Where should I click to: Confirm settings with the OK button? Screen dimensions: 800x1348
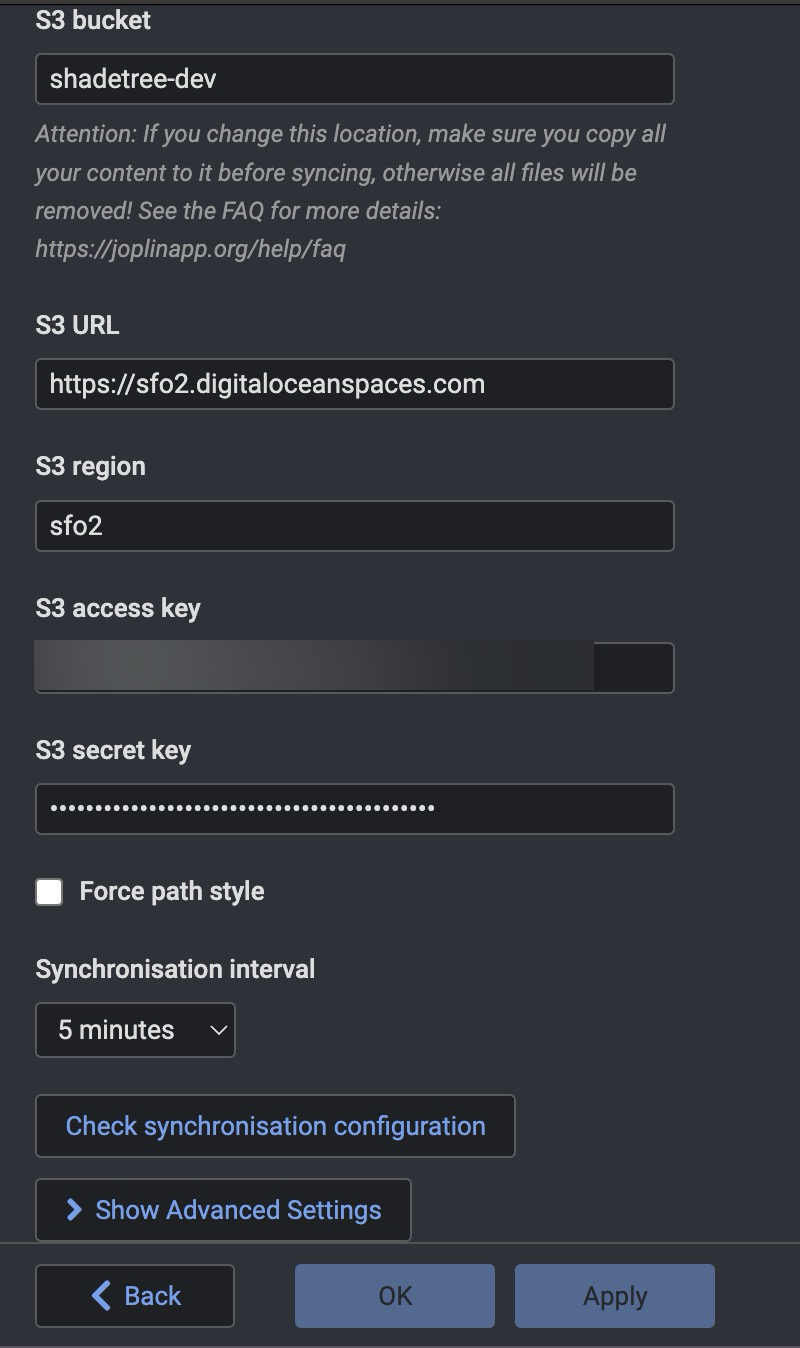395,1296
